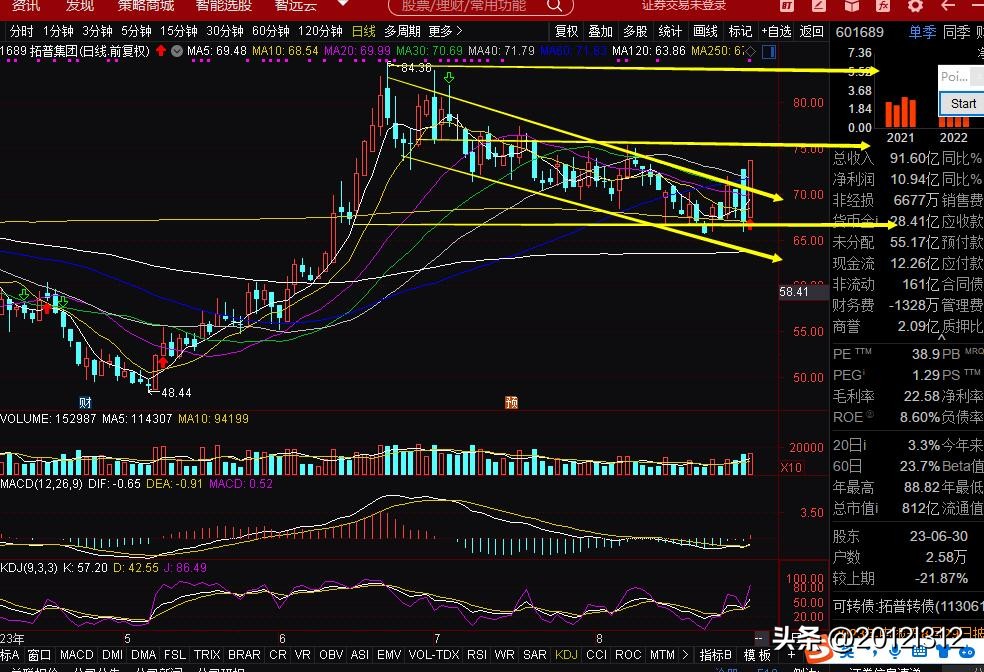Screen dimensions: 984x672
Task: Select 同季 financial tab
Action: [x=956, y=32]
